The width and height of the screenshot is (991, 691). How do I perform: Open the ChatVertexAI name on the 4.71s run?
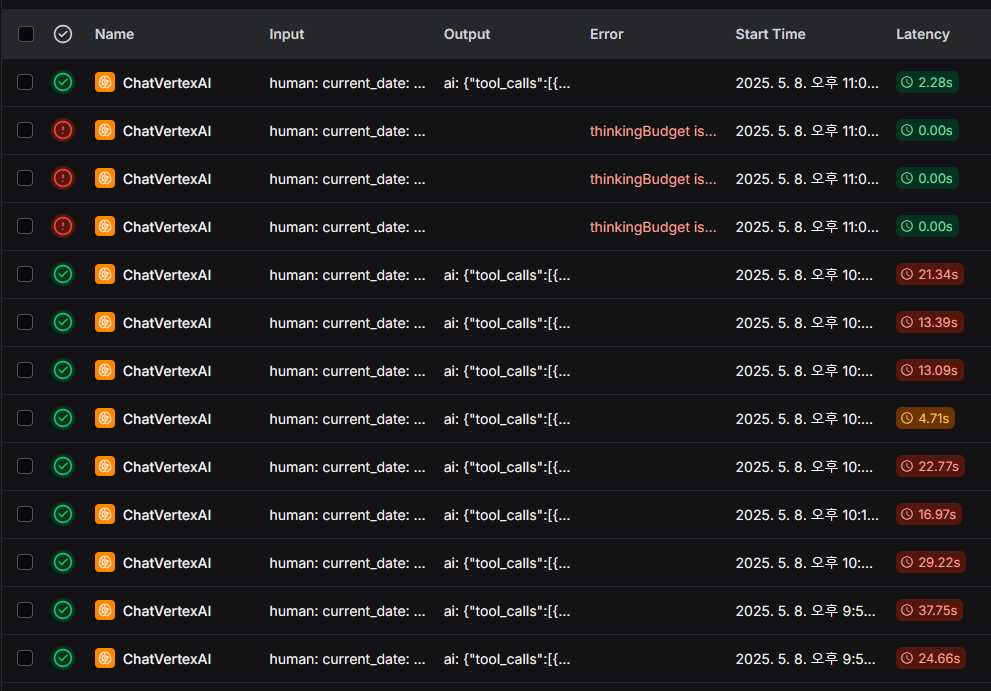tap(167, 419)
